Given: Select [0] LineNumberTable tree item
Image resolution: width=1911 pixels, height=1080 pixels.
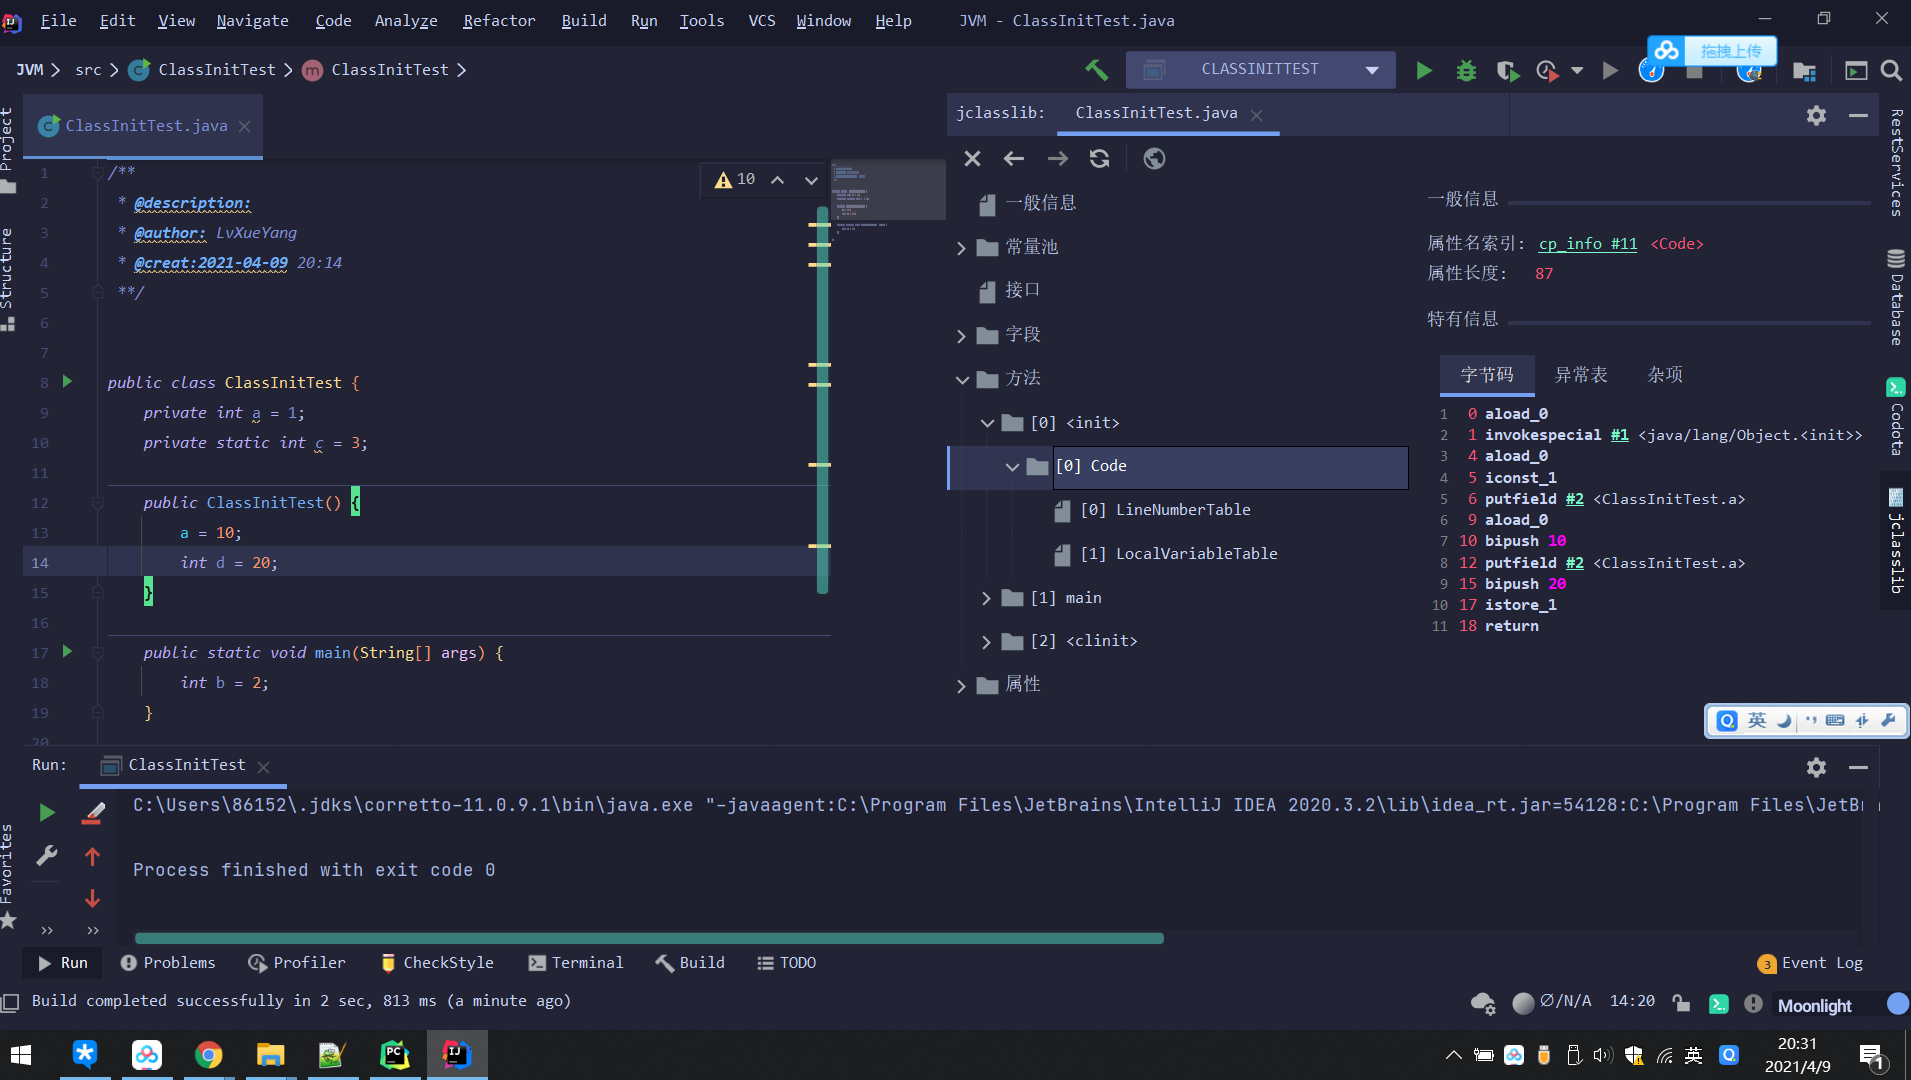Looking at the screenshot, I should [1165, 510].
